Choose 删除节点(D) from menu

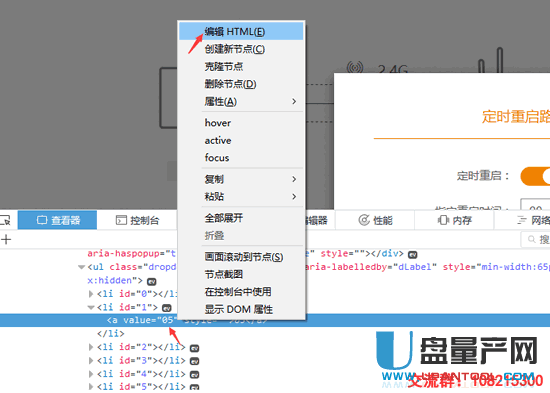coord(241,84)
